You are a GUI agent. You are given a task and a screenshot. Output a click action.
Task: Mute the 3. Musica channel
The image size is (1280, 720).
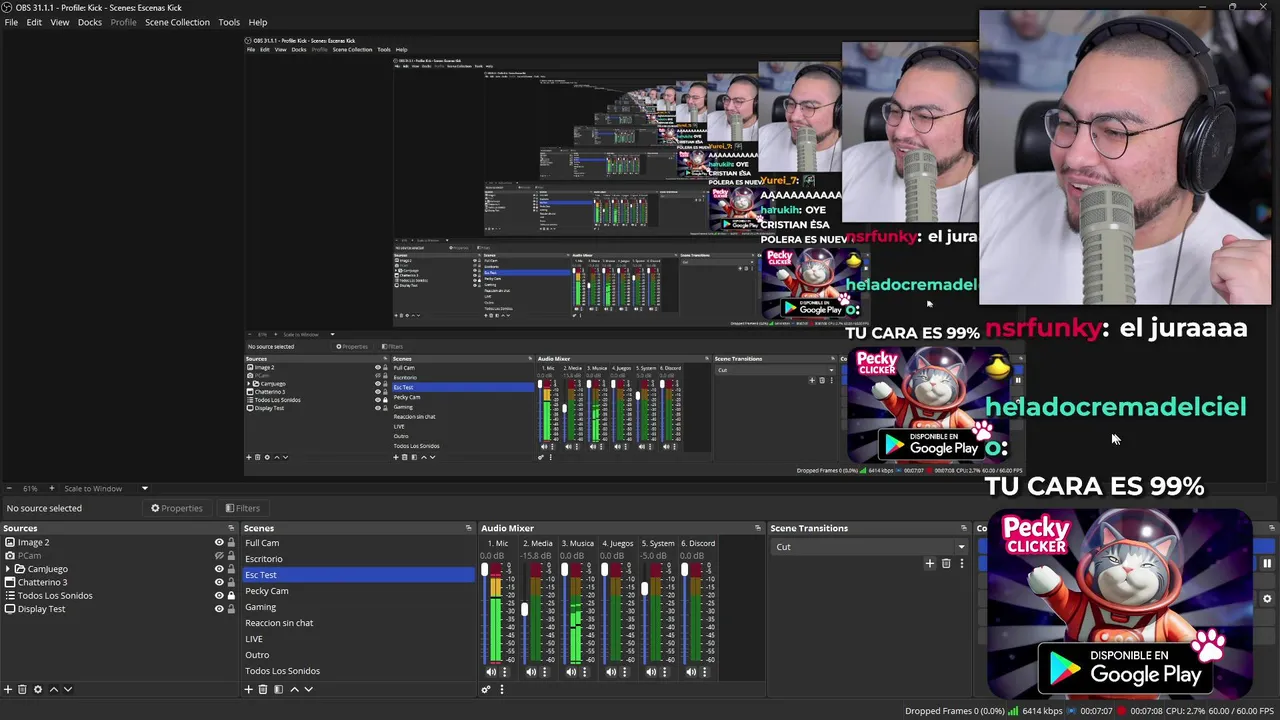pyautogui.click(x=571, y=672)
